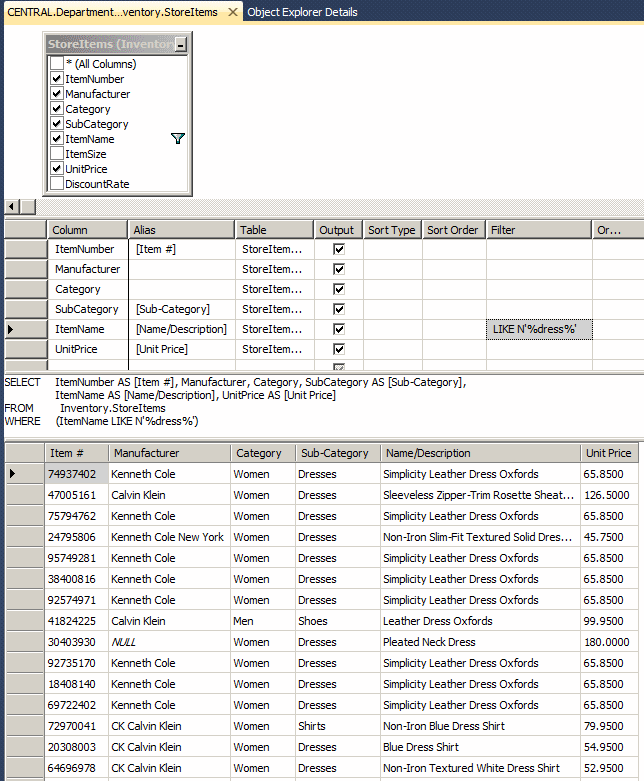Select the Shoes sub-category cell
Screen dimensions: 644x781
(x=338, y=621)
